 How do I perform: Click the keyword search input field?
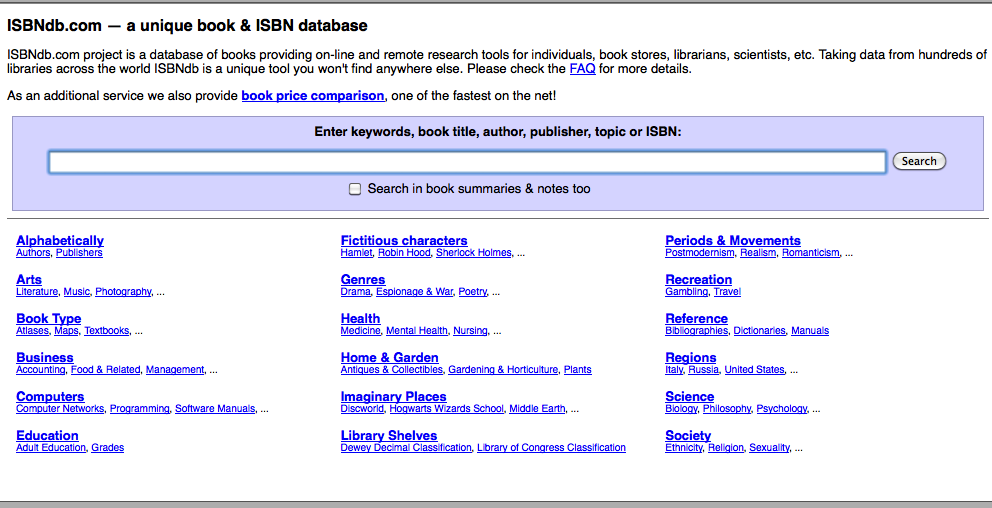pyautogui.click(x=467, y=162)
